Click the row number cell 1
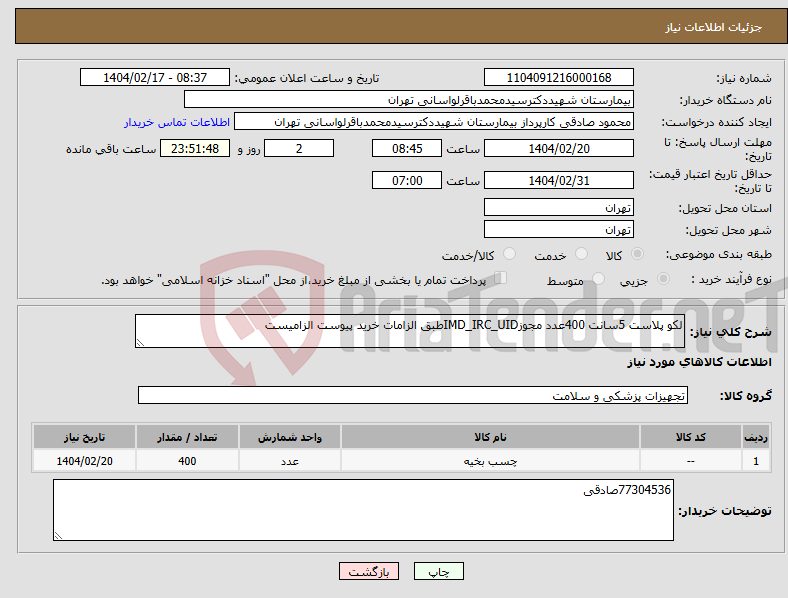 756,461
